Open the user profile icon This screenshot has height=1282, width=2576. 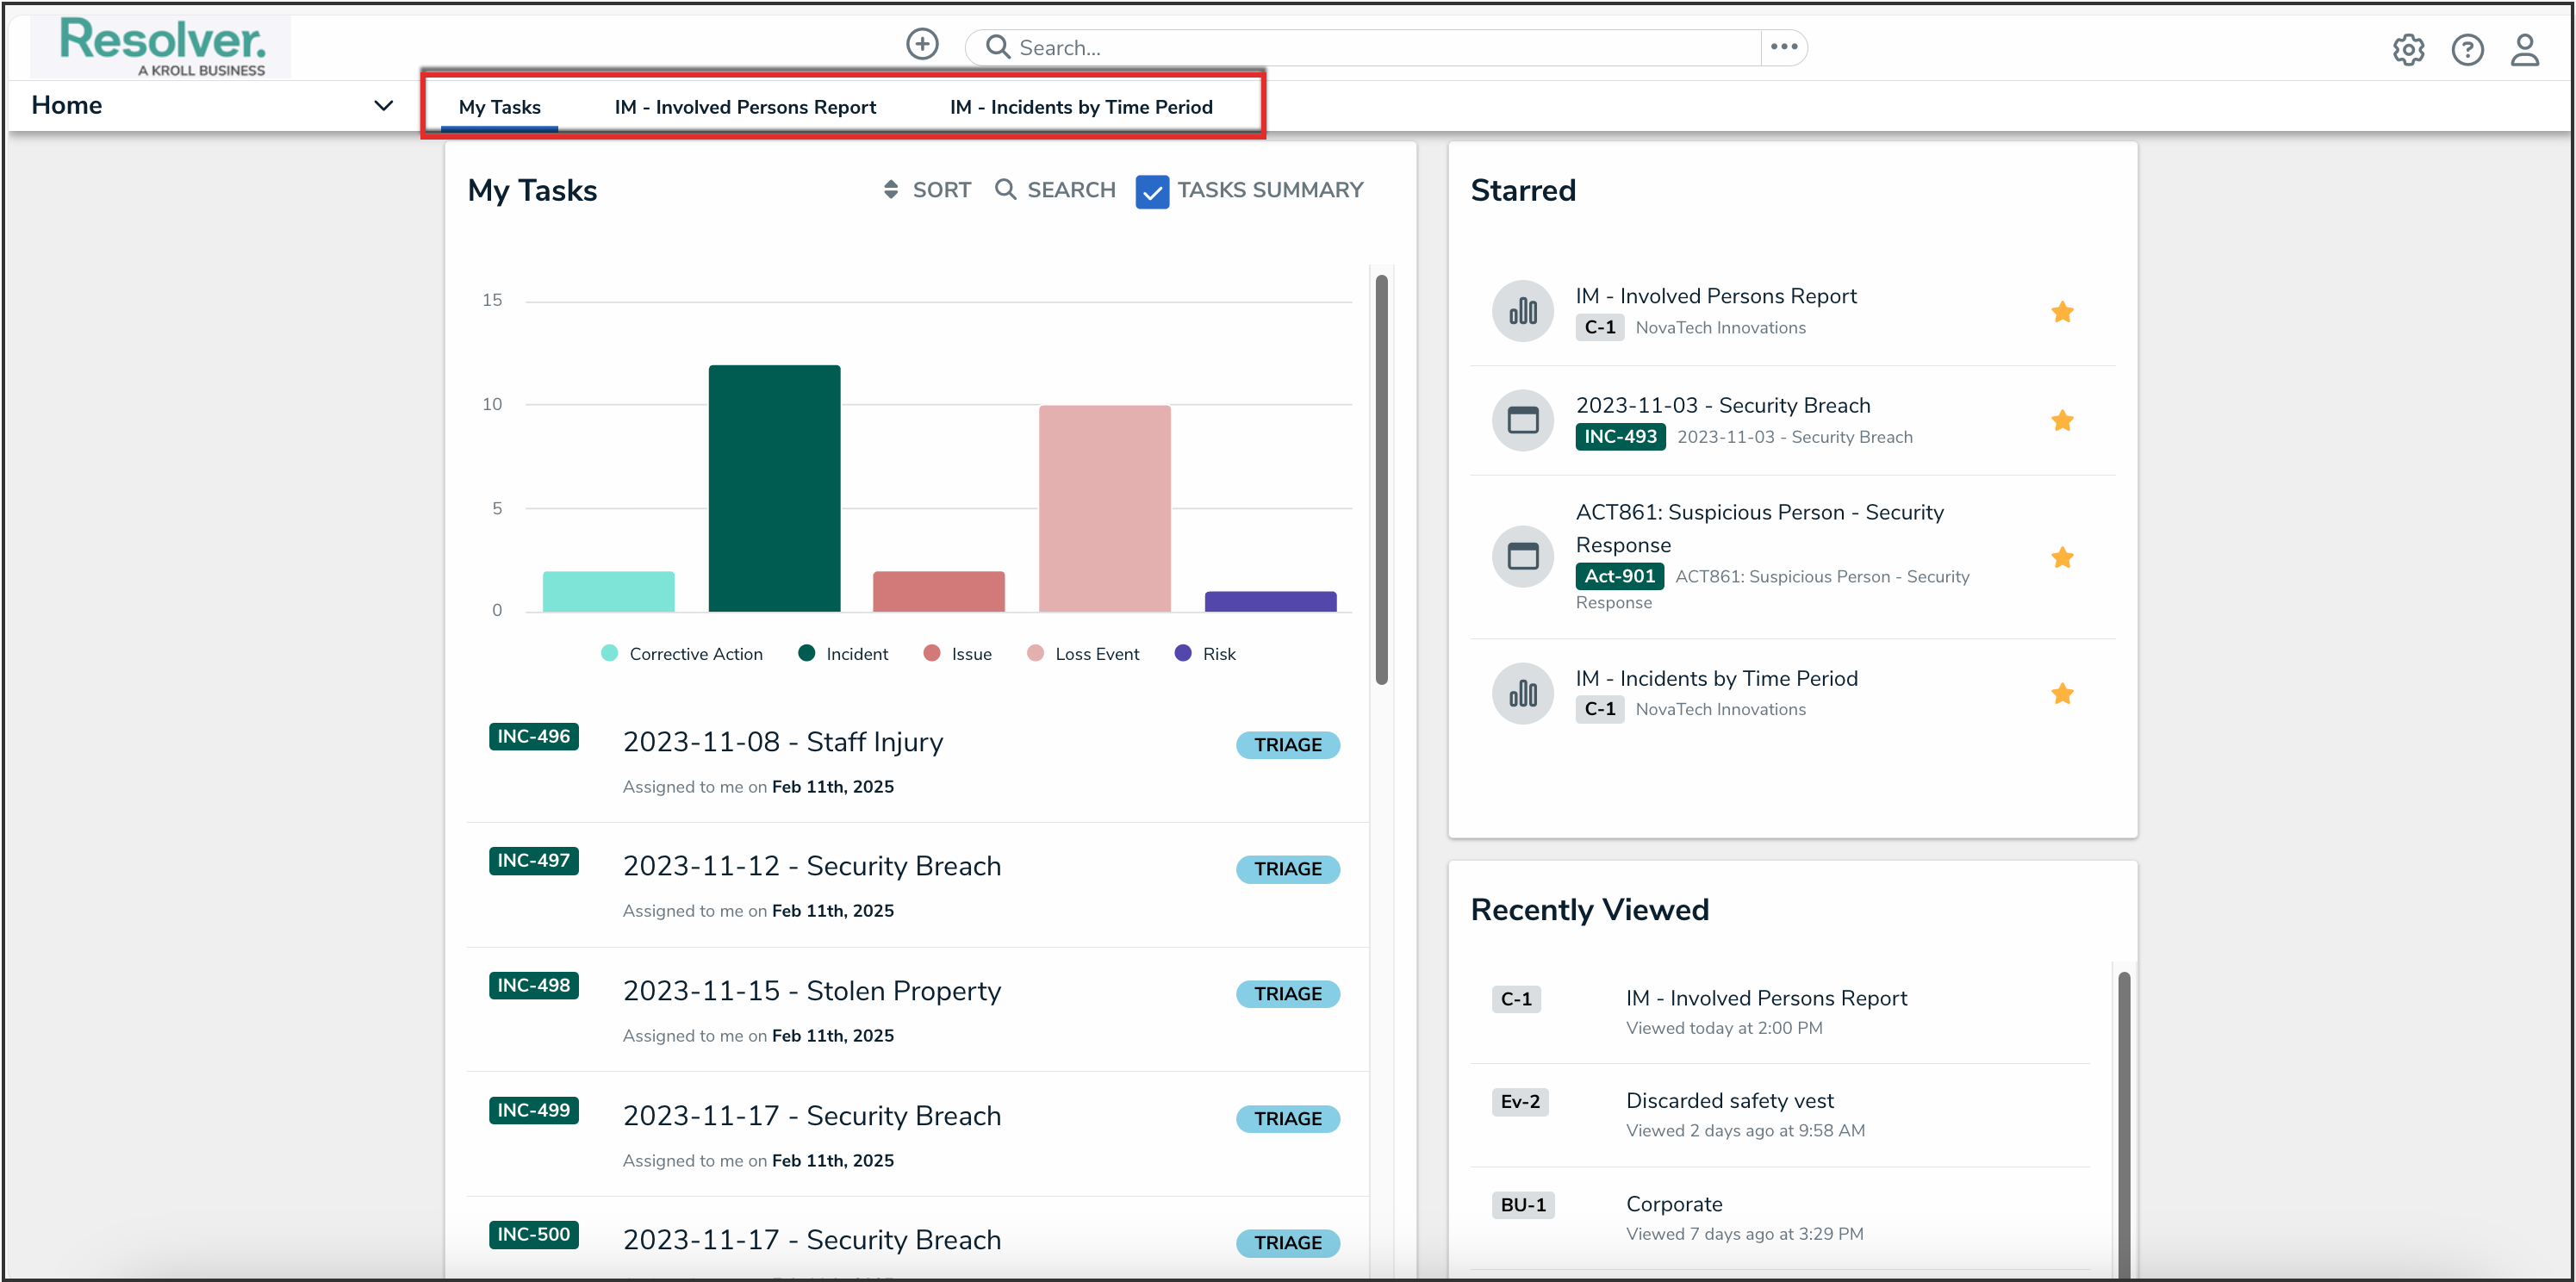pyautogui.click(x=2524, y=49)
